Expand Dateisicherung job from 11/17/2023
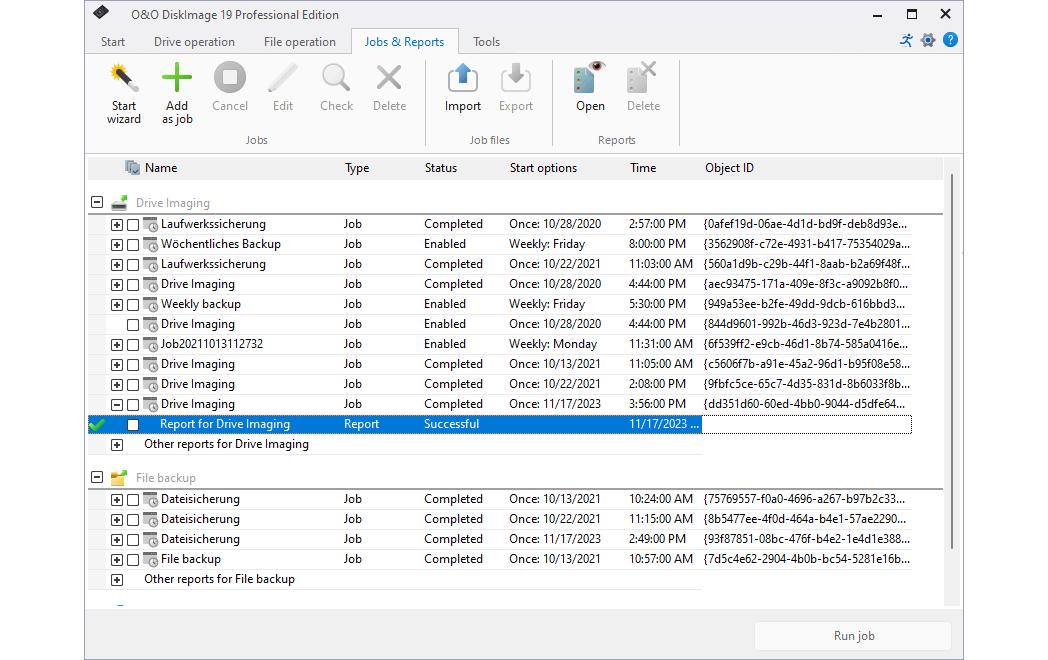The height and width of the screenshot is (660, 1048). (x=117, y=540)
